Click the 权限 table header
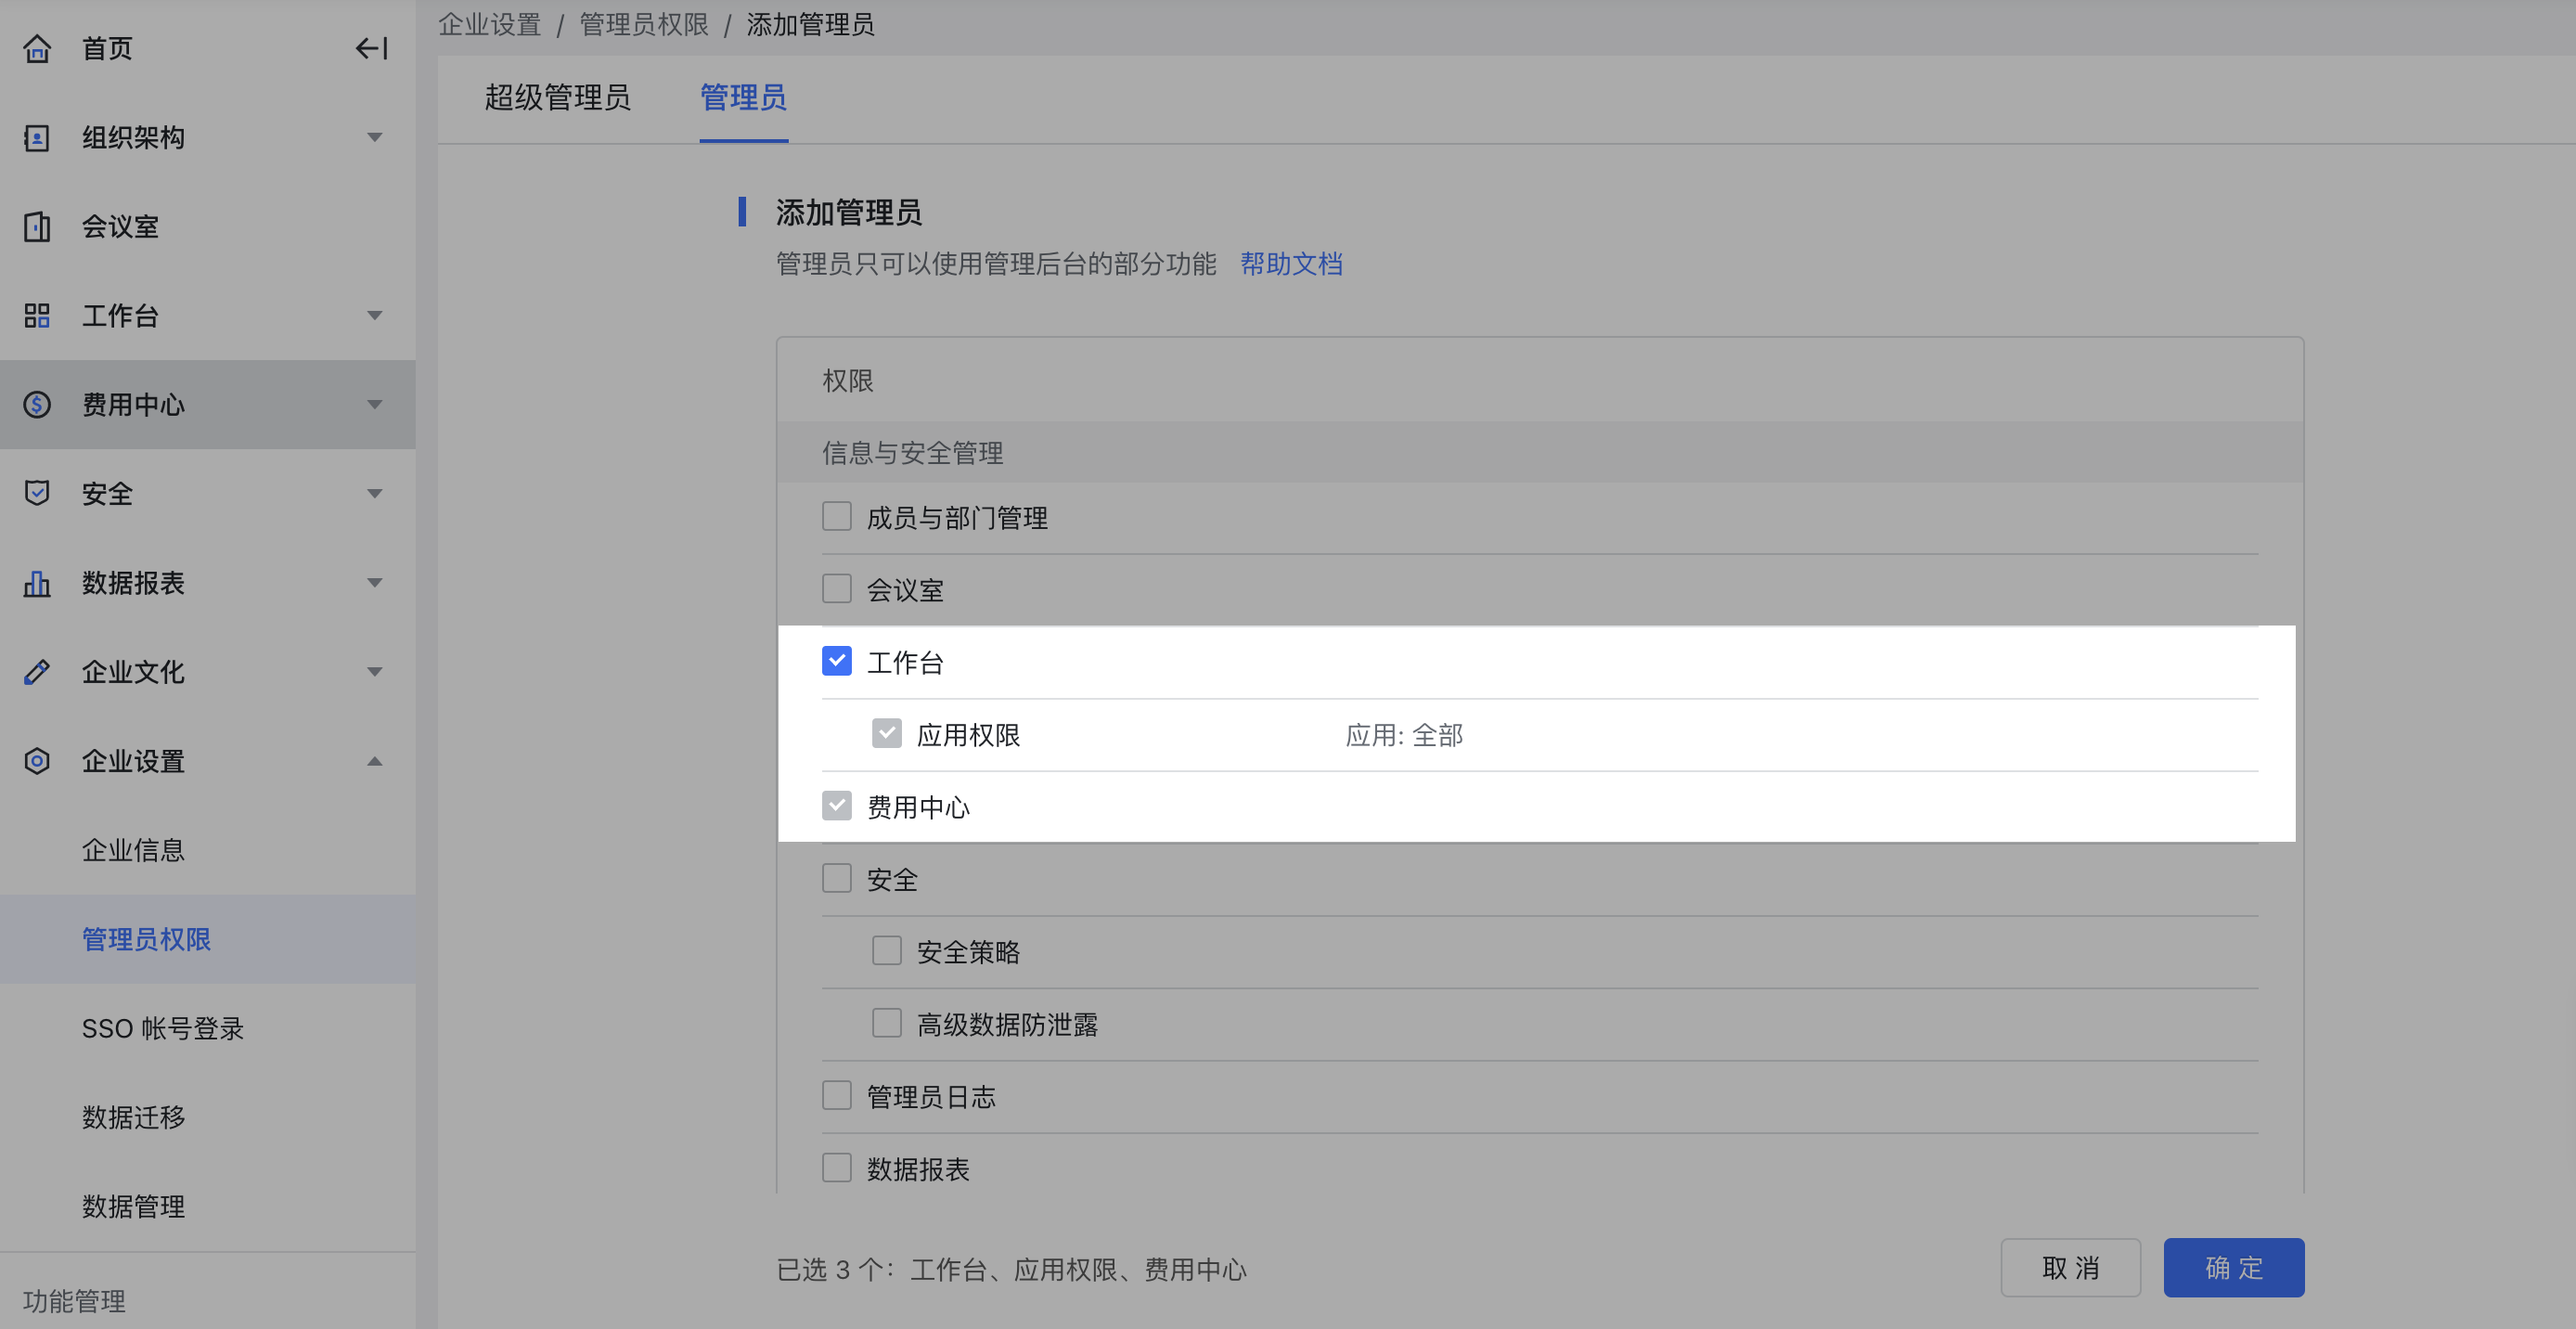This screenshot has width=2576, height=1329. click(848, 381)
